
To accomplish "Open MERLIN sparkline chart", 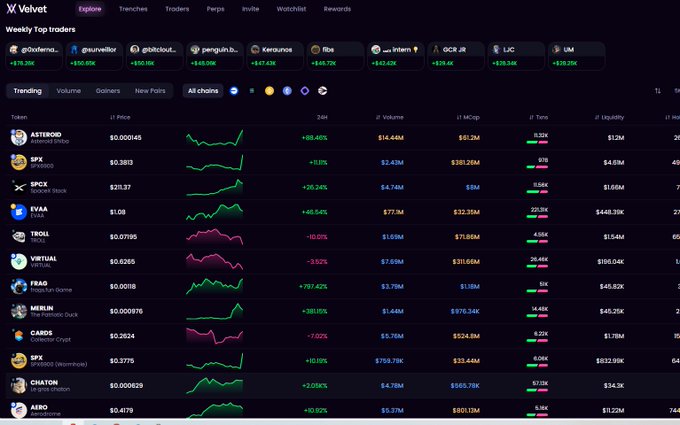I will 215,311.
